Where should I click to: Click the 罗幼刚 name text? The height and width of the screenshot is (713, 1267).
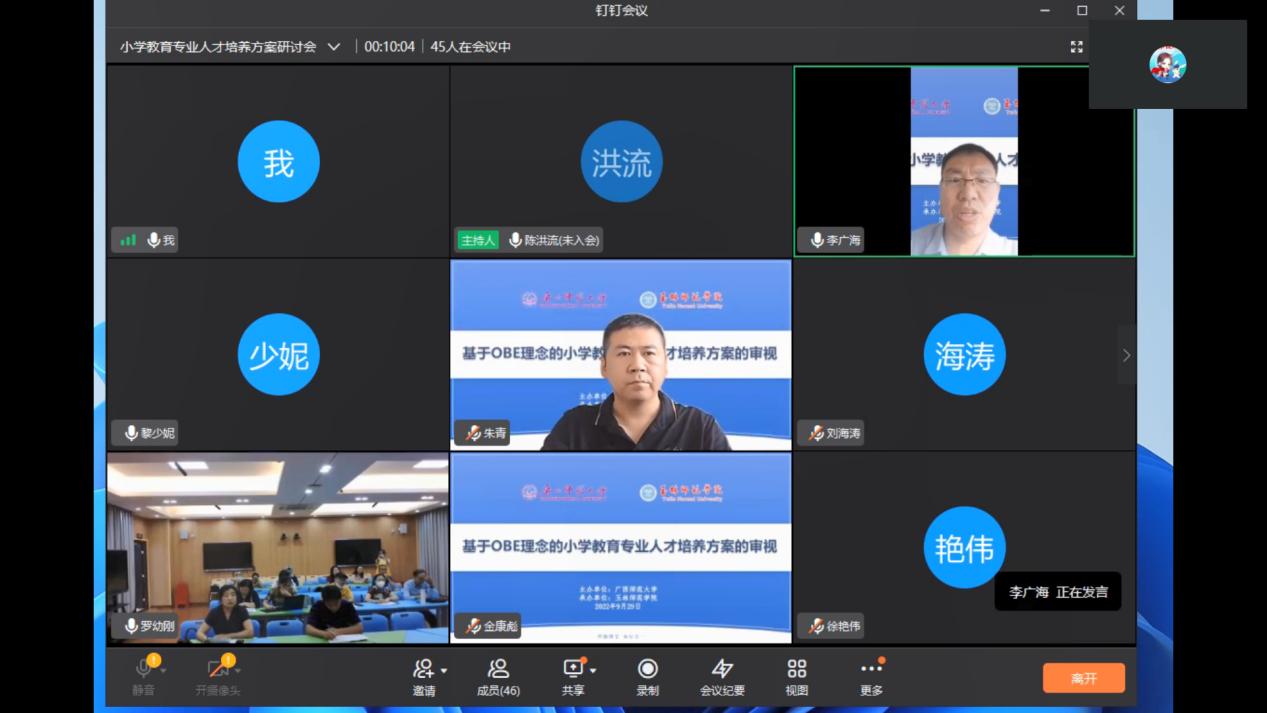click(158, 626)
